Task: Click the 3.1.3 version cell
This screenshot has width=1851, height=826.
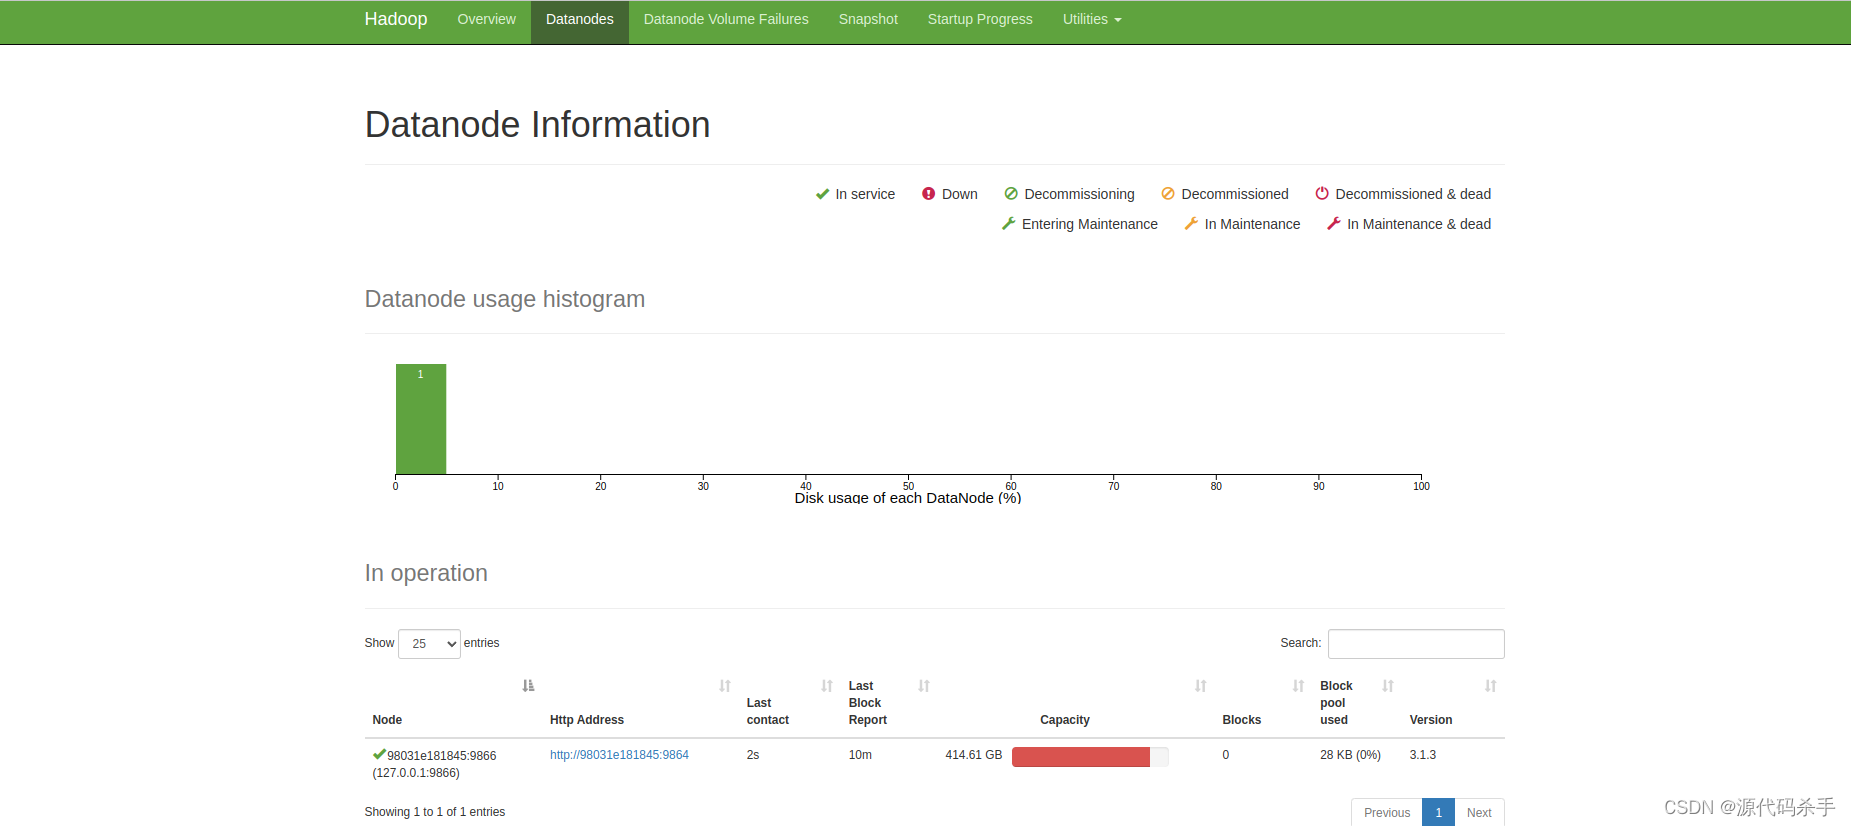Action: (x=1423, y=755)
